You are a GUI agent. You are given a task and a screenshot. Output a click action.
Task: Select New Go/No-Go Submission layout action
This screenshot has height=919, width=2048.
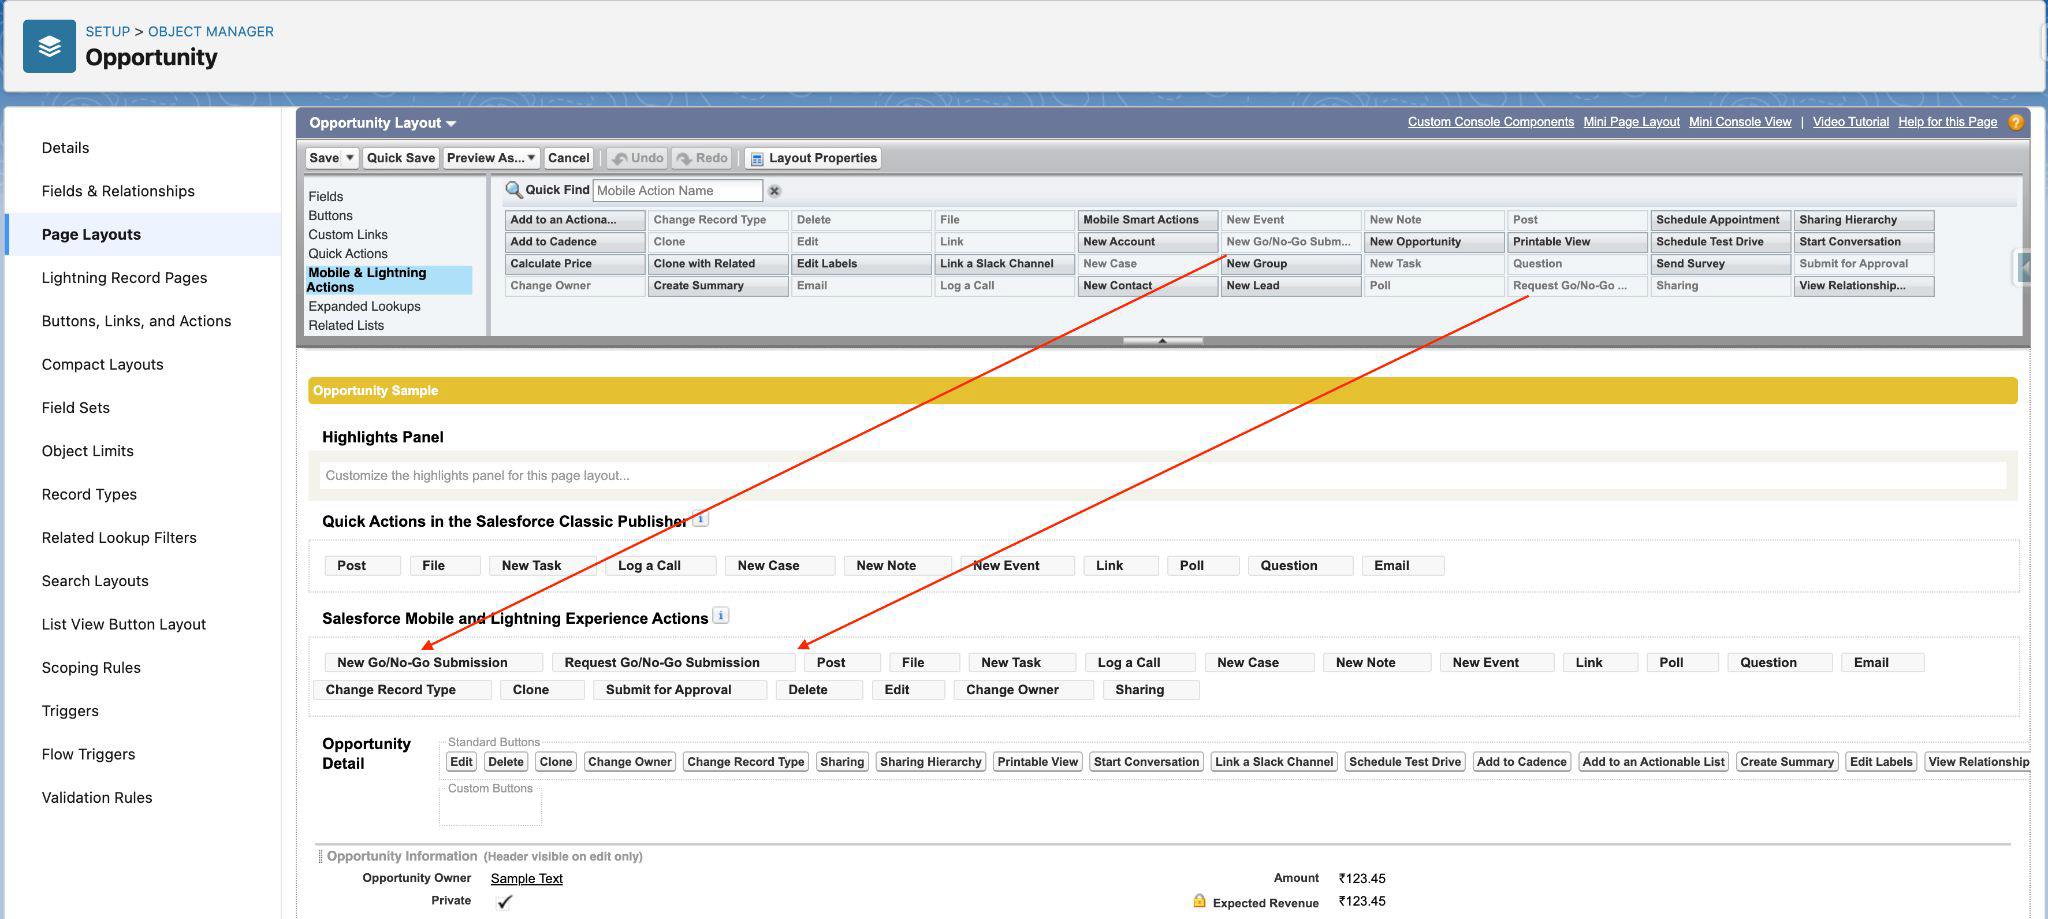pyautogui.click(x=433, y=662)
